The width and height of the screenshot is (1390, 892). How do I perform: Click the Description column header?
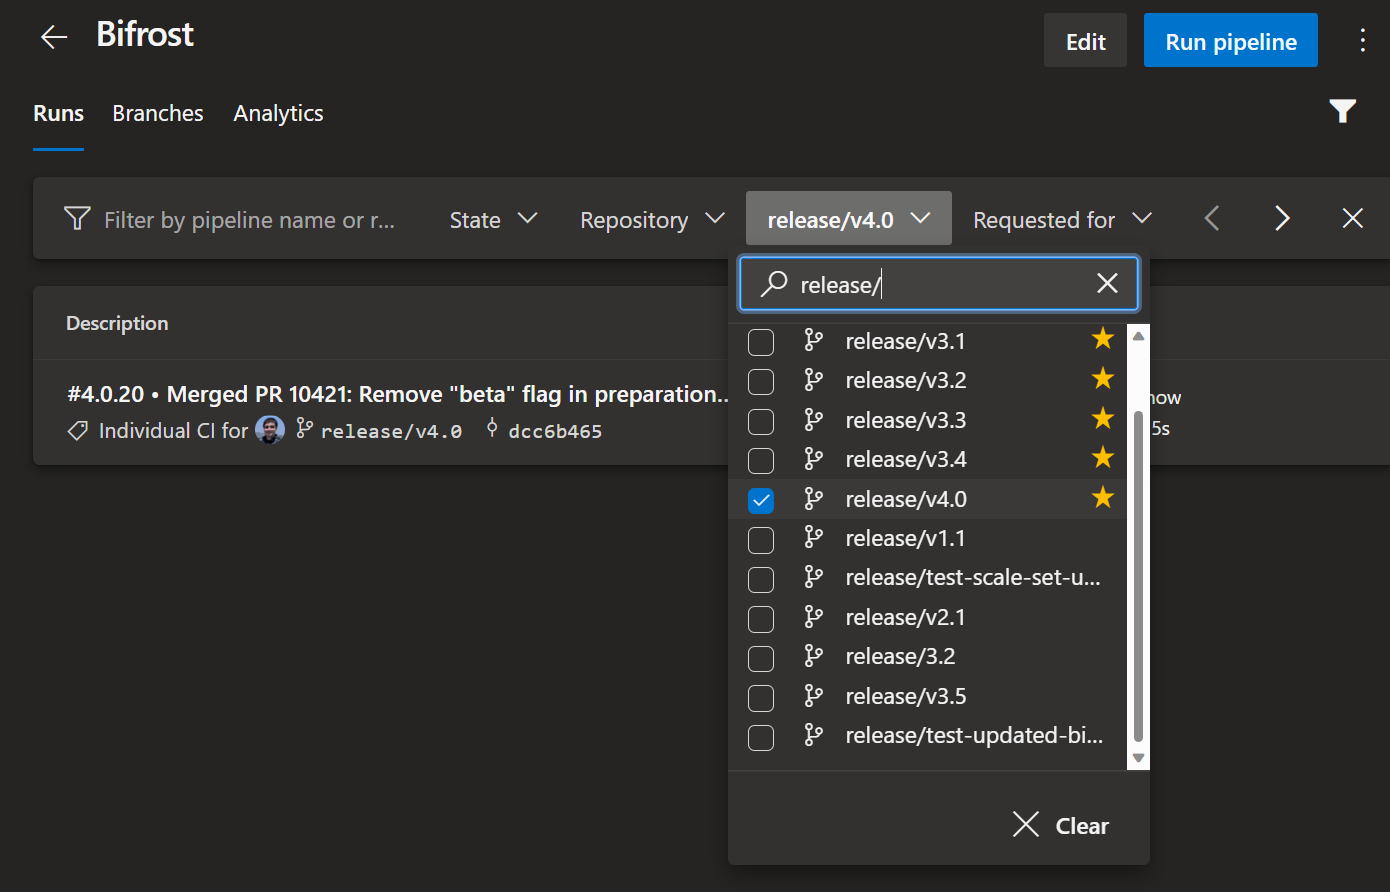click(117, 323)
